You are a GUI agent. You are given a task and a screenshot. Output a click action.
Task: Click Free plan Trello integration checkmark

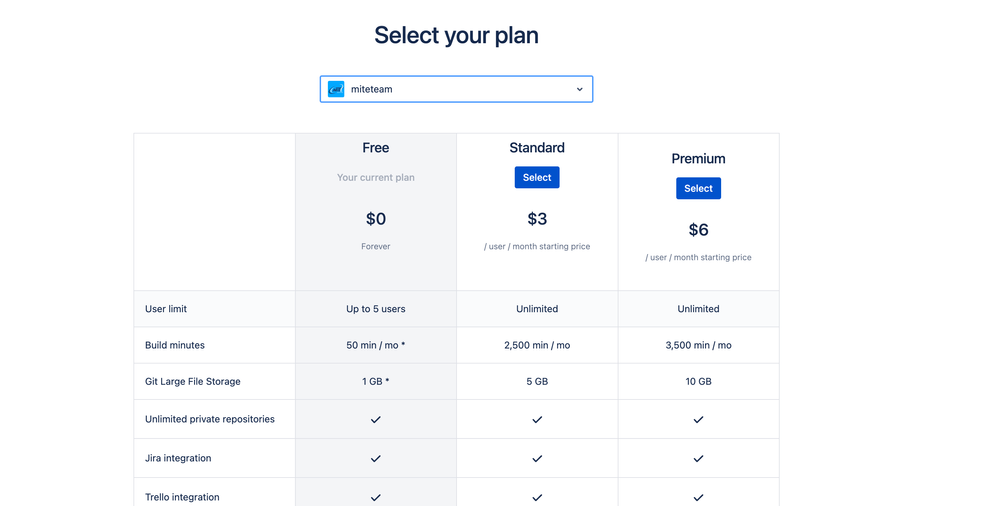376,498
